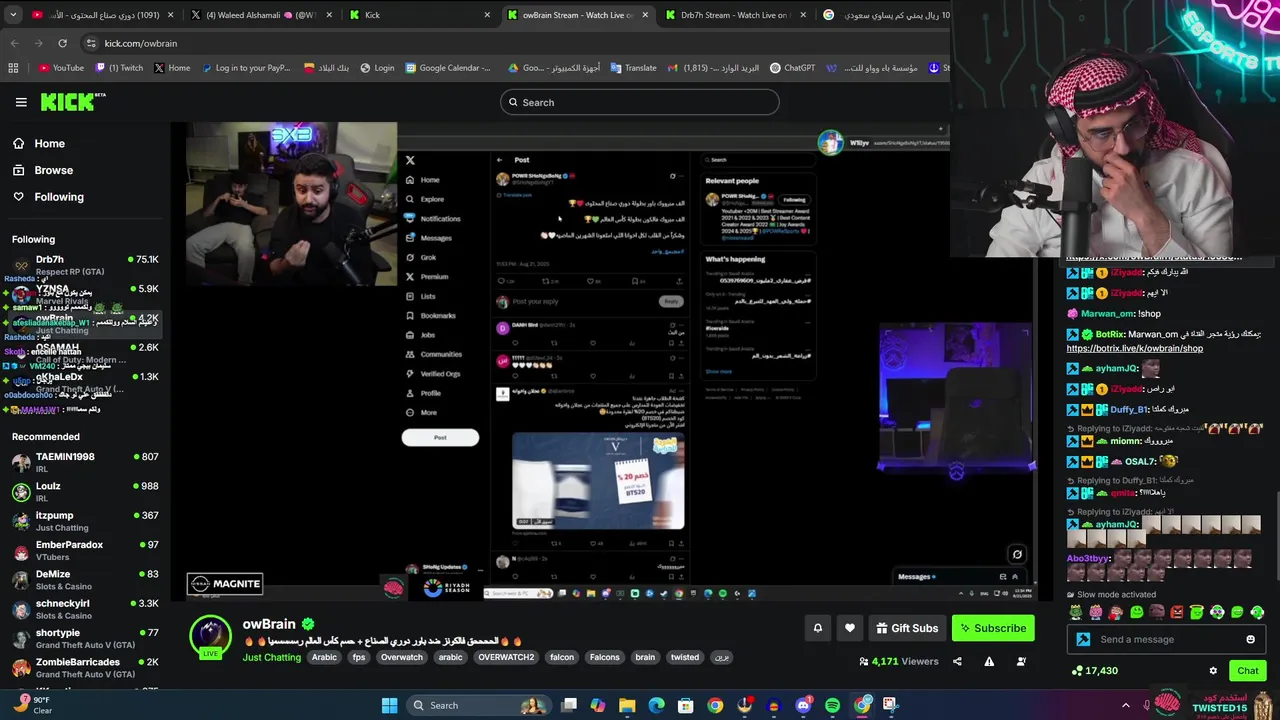
Task: Switch to the Drb7h Stream tab
Action: click(735, 15)
